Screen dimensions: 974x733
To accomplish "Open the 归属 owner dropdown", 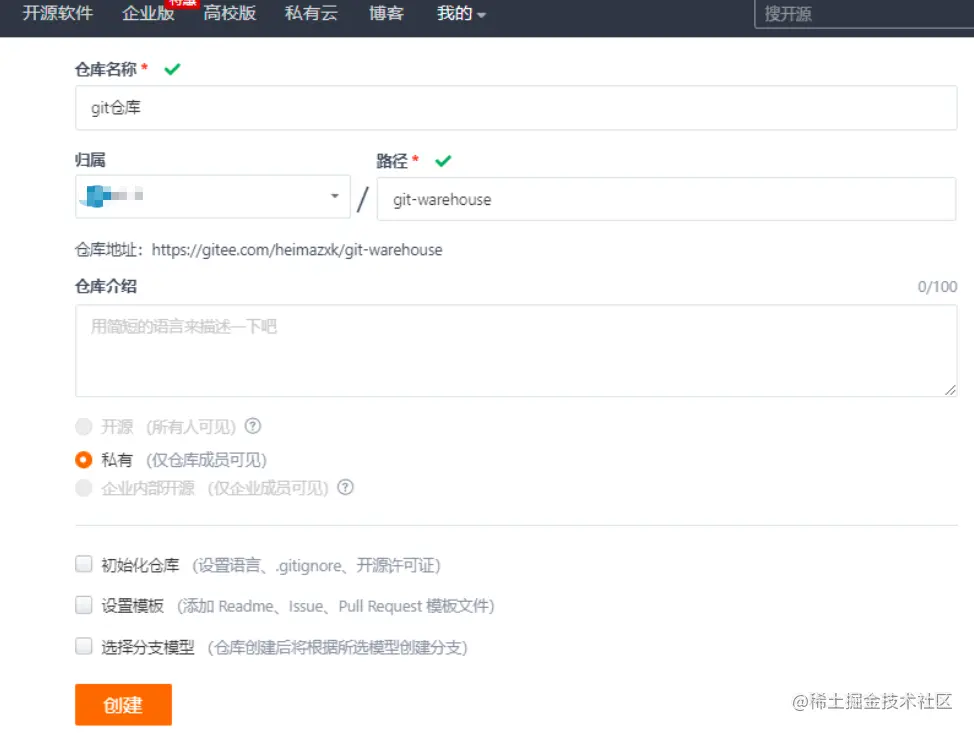I will point(212,196).
